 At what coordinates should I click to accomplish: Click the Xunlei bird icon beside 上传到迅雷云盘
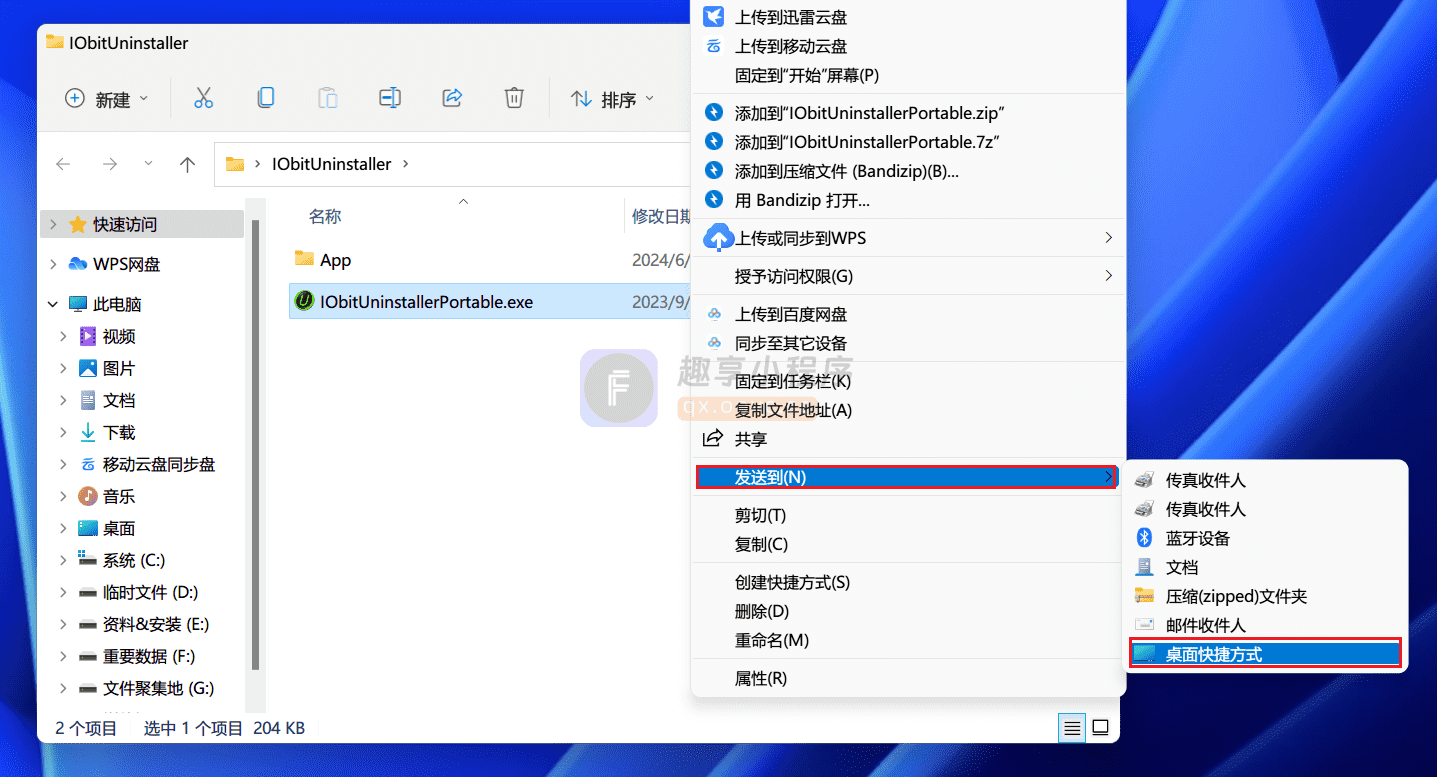(x=713, y=17)
